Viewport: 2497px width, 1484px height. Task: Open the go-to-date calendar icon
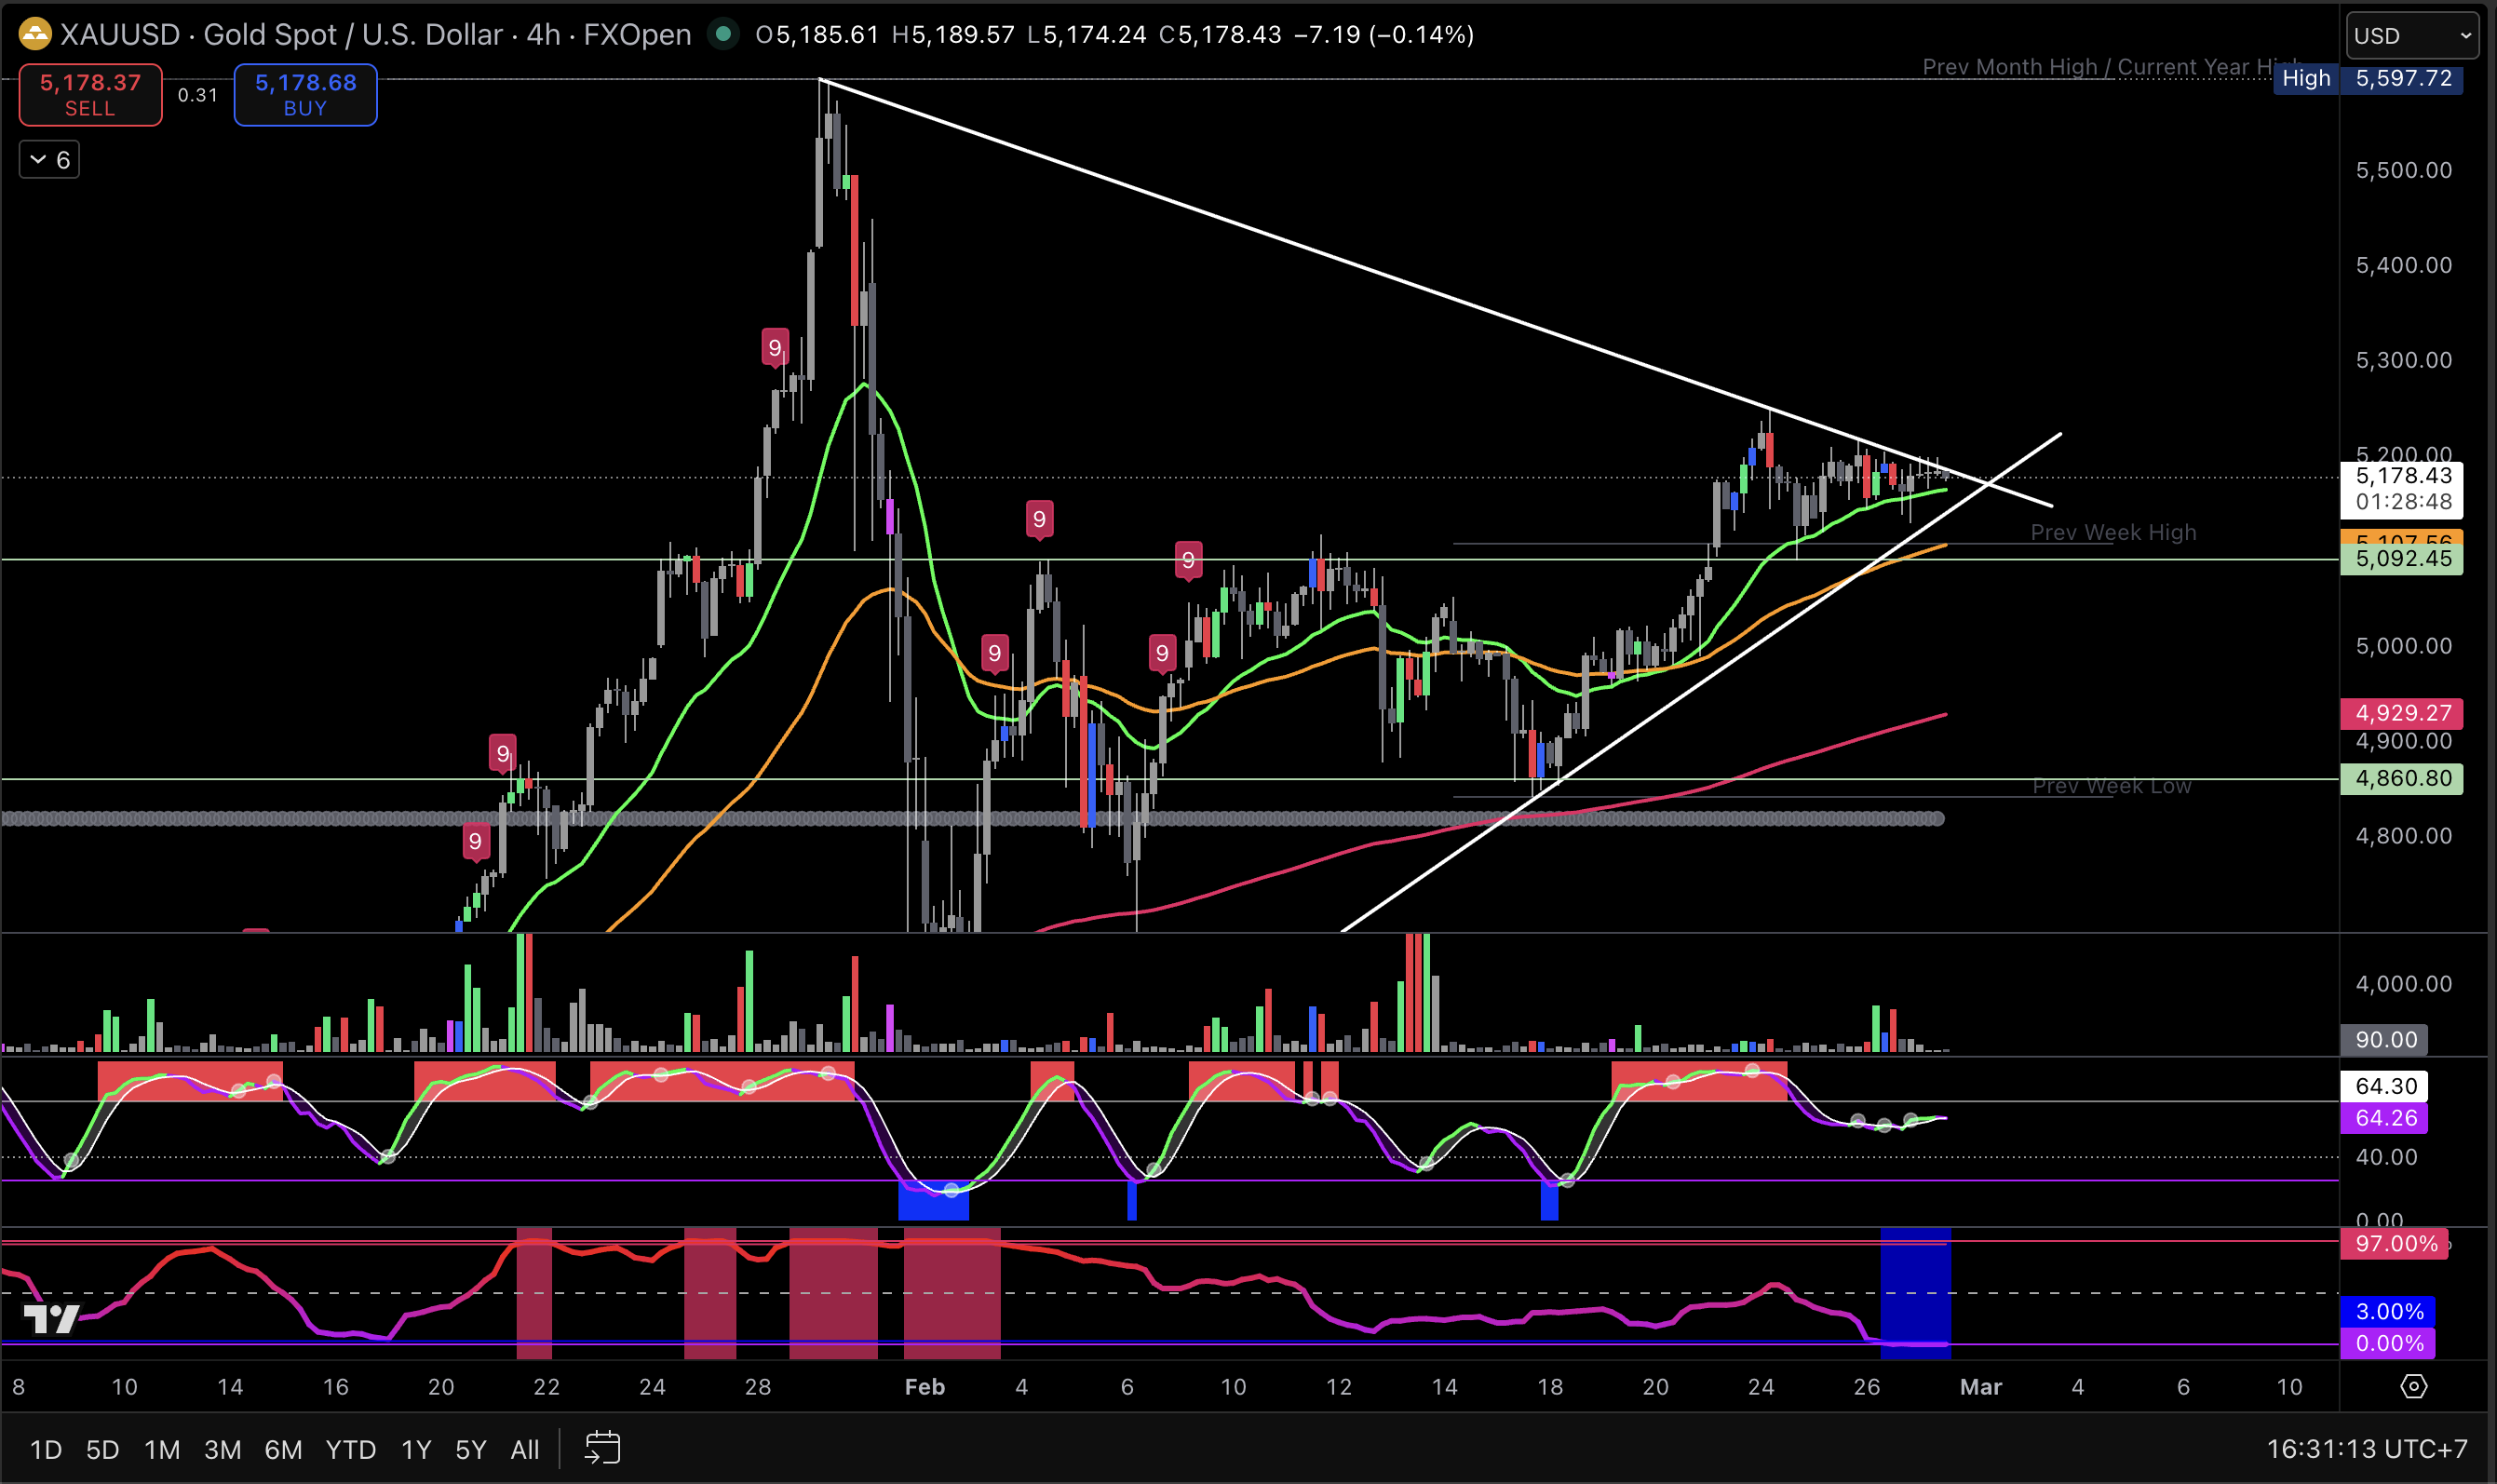click(x=602, y=1448)
